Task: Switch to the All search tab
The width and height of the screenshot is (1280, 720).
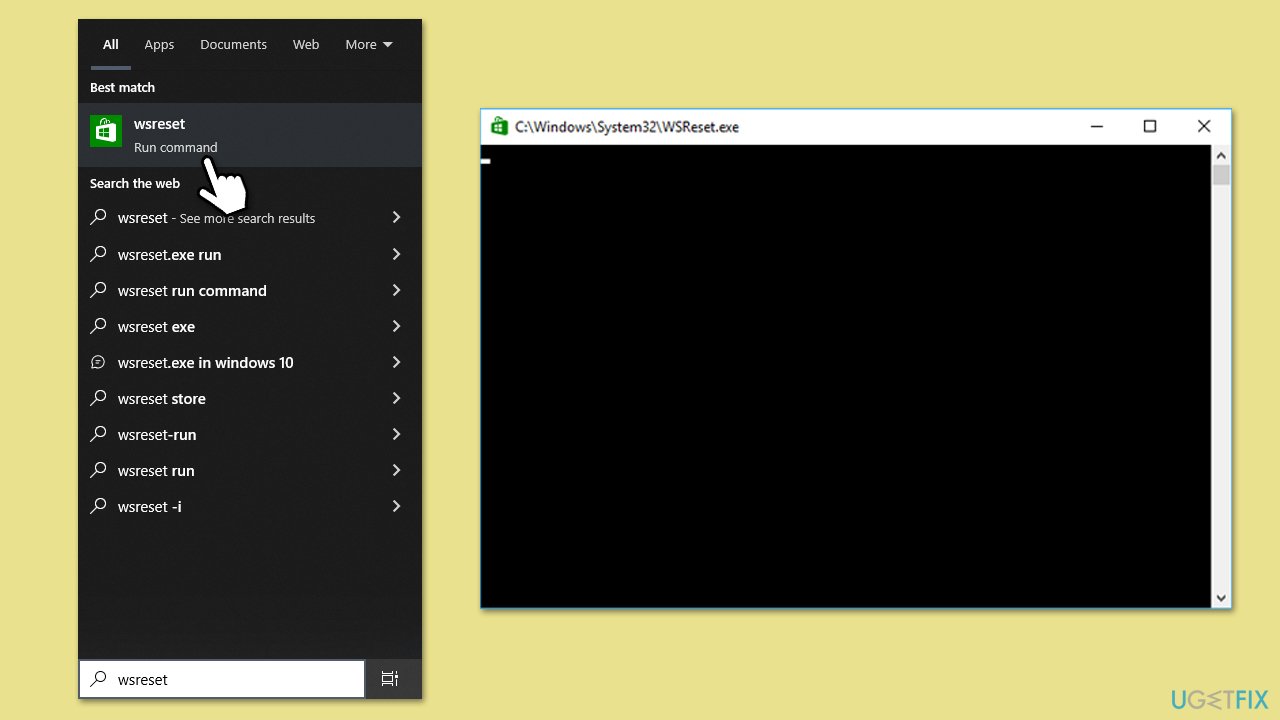Action: coord(111,44)
